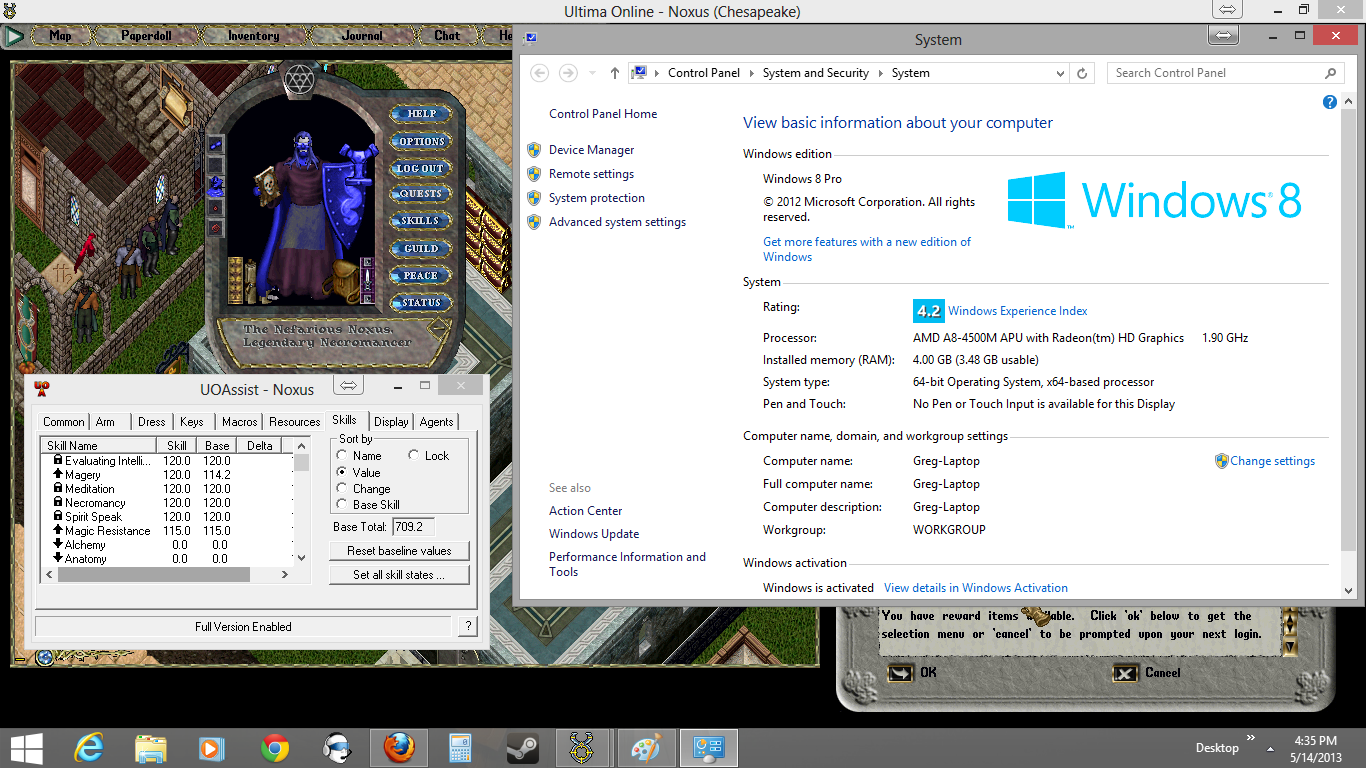Click the Cancel X icon in reward dialog
This screenshot has height=768, width=1366.
(x=1126, y=673)
